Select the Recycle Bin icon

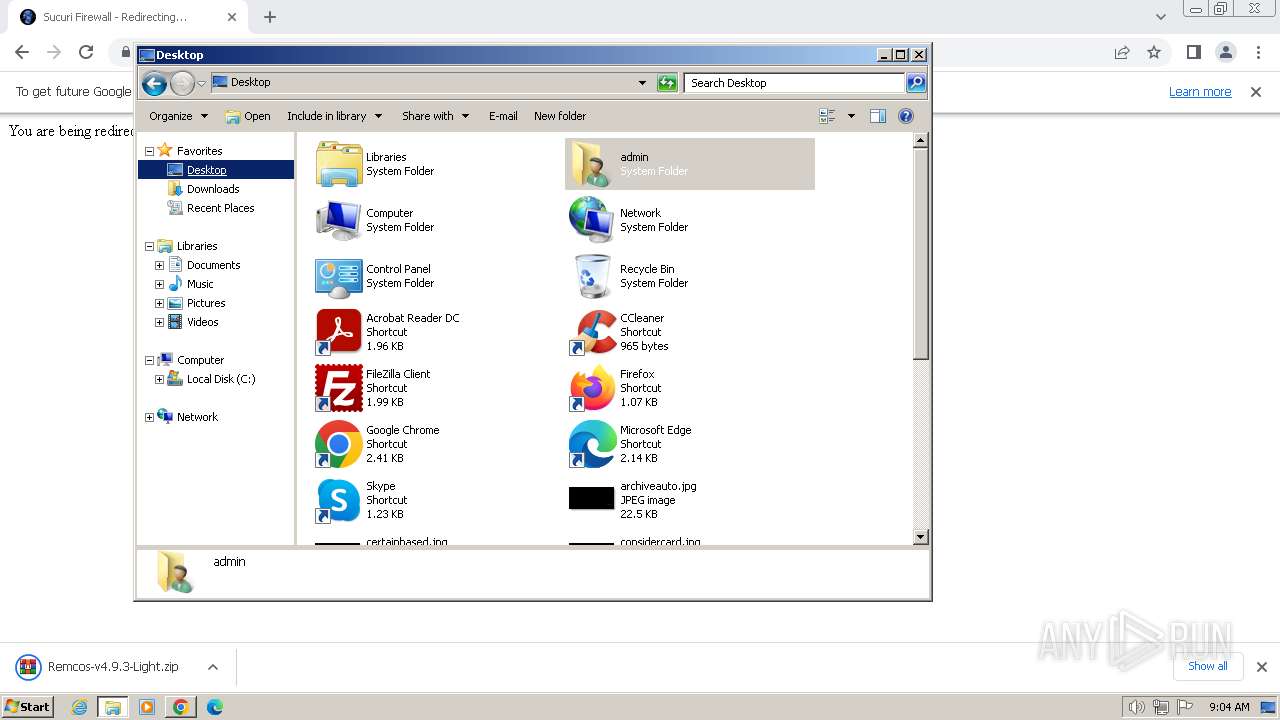[592, 276]
